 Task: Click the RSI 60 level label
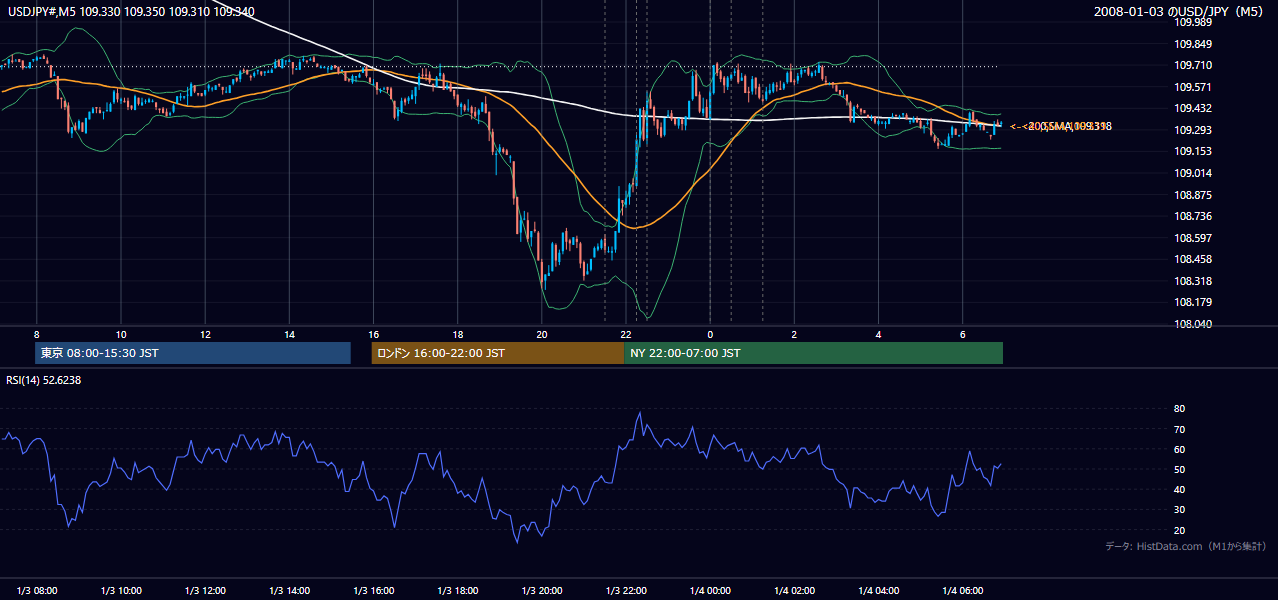(x=1180, y=449)
